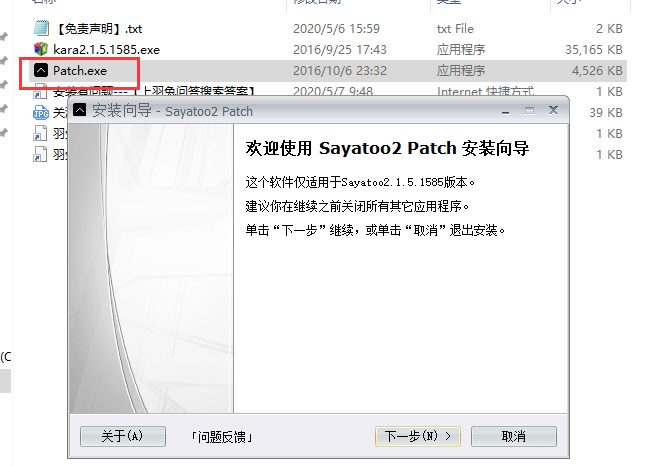The height and width of the screenshot is (466, 646).
Task: Click the 2 KB size cell
Action: pyautogui.click(x=609, y=29)
